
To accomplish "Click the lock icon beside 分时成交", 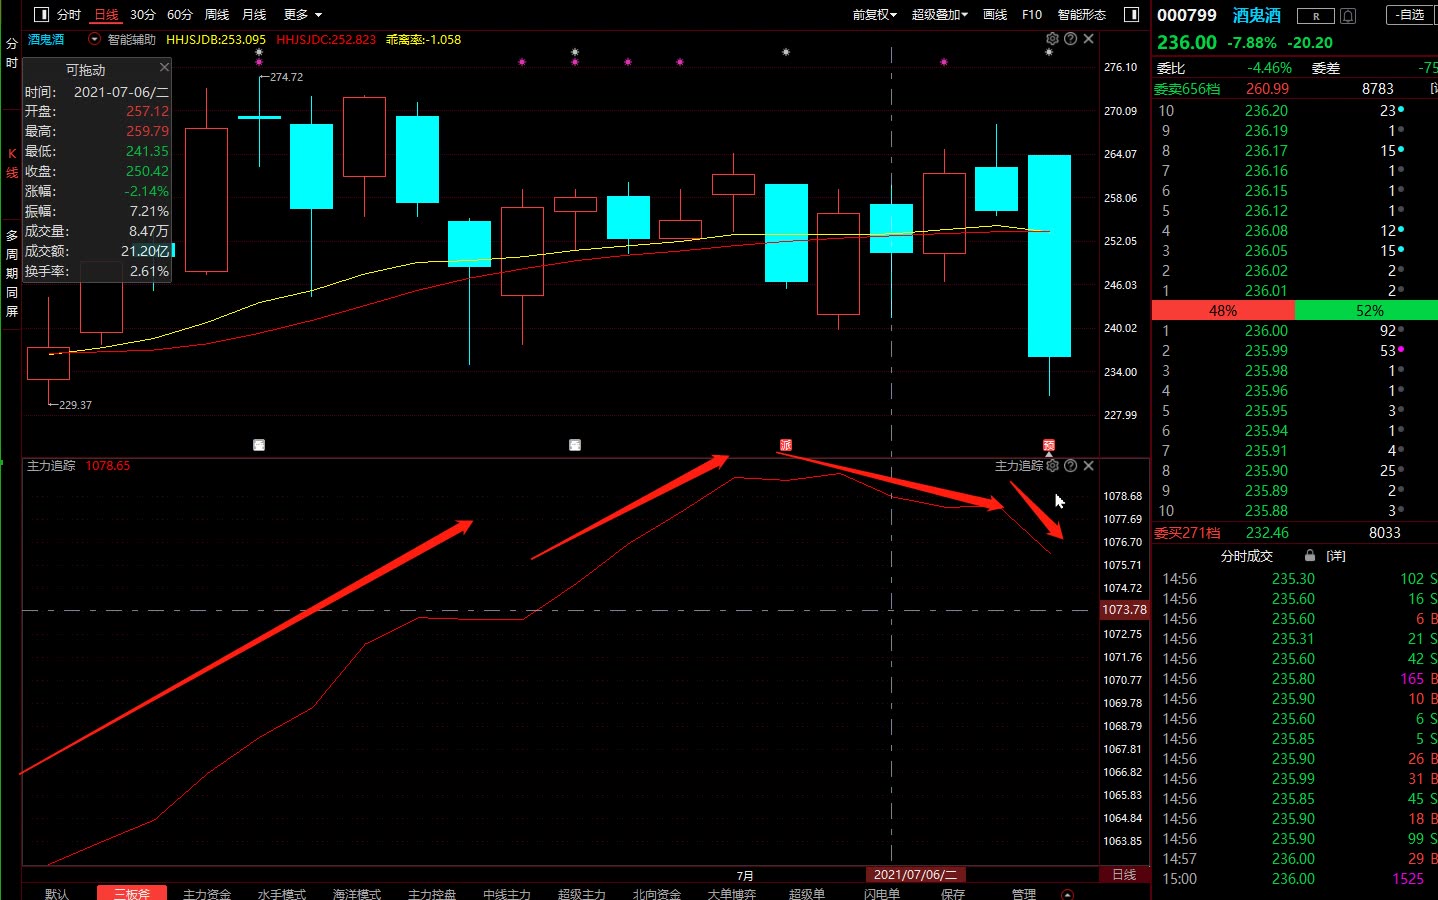I will click(1309, 556).
